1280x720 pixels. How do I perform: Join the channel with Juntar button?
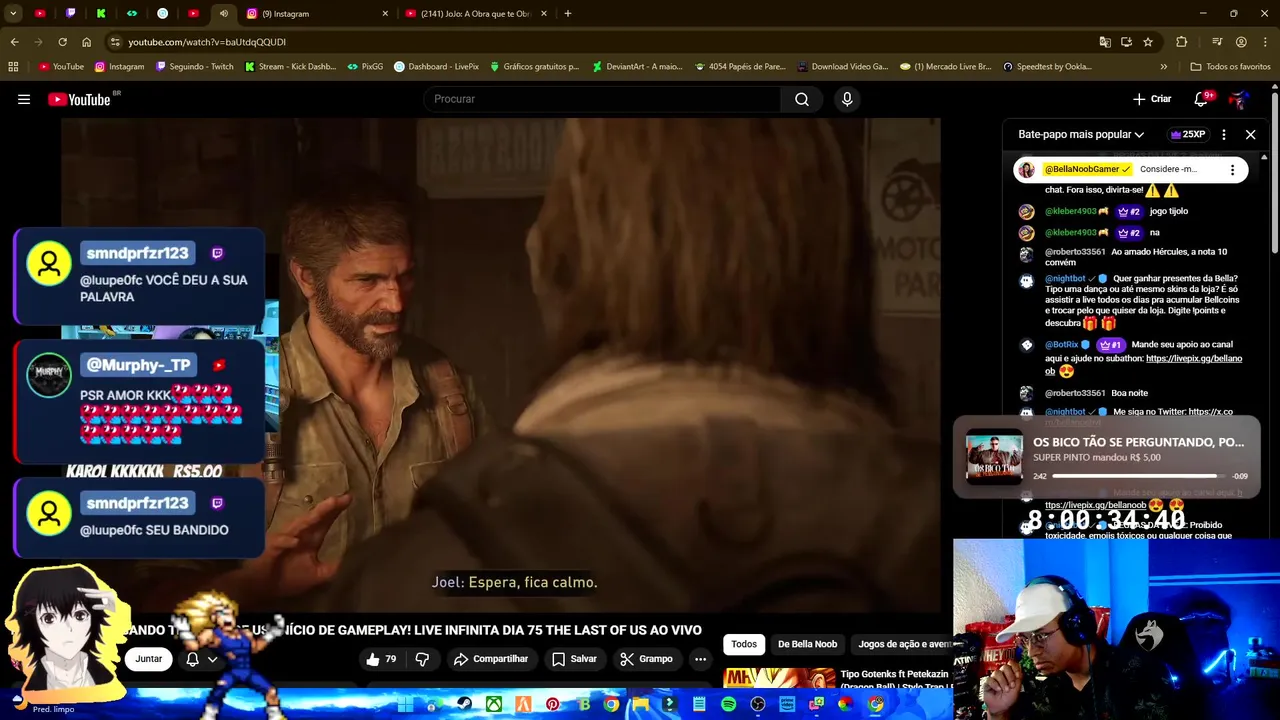pyautogui.click(x=148, y=659)
